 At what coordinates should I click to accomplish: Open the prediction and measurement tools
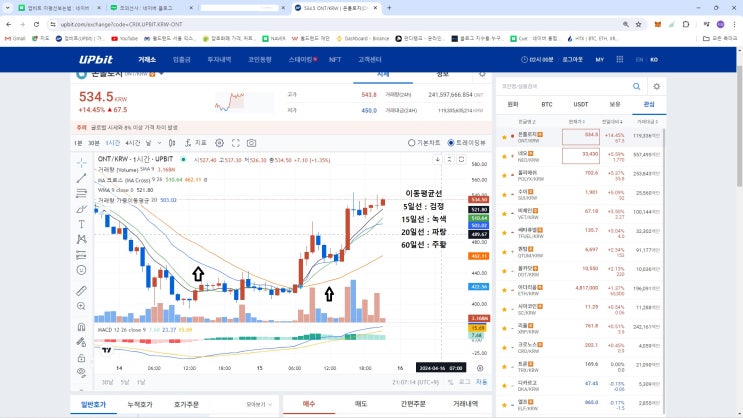pyautogui.click(x=82, y=255)
